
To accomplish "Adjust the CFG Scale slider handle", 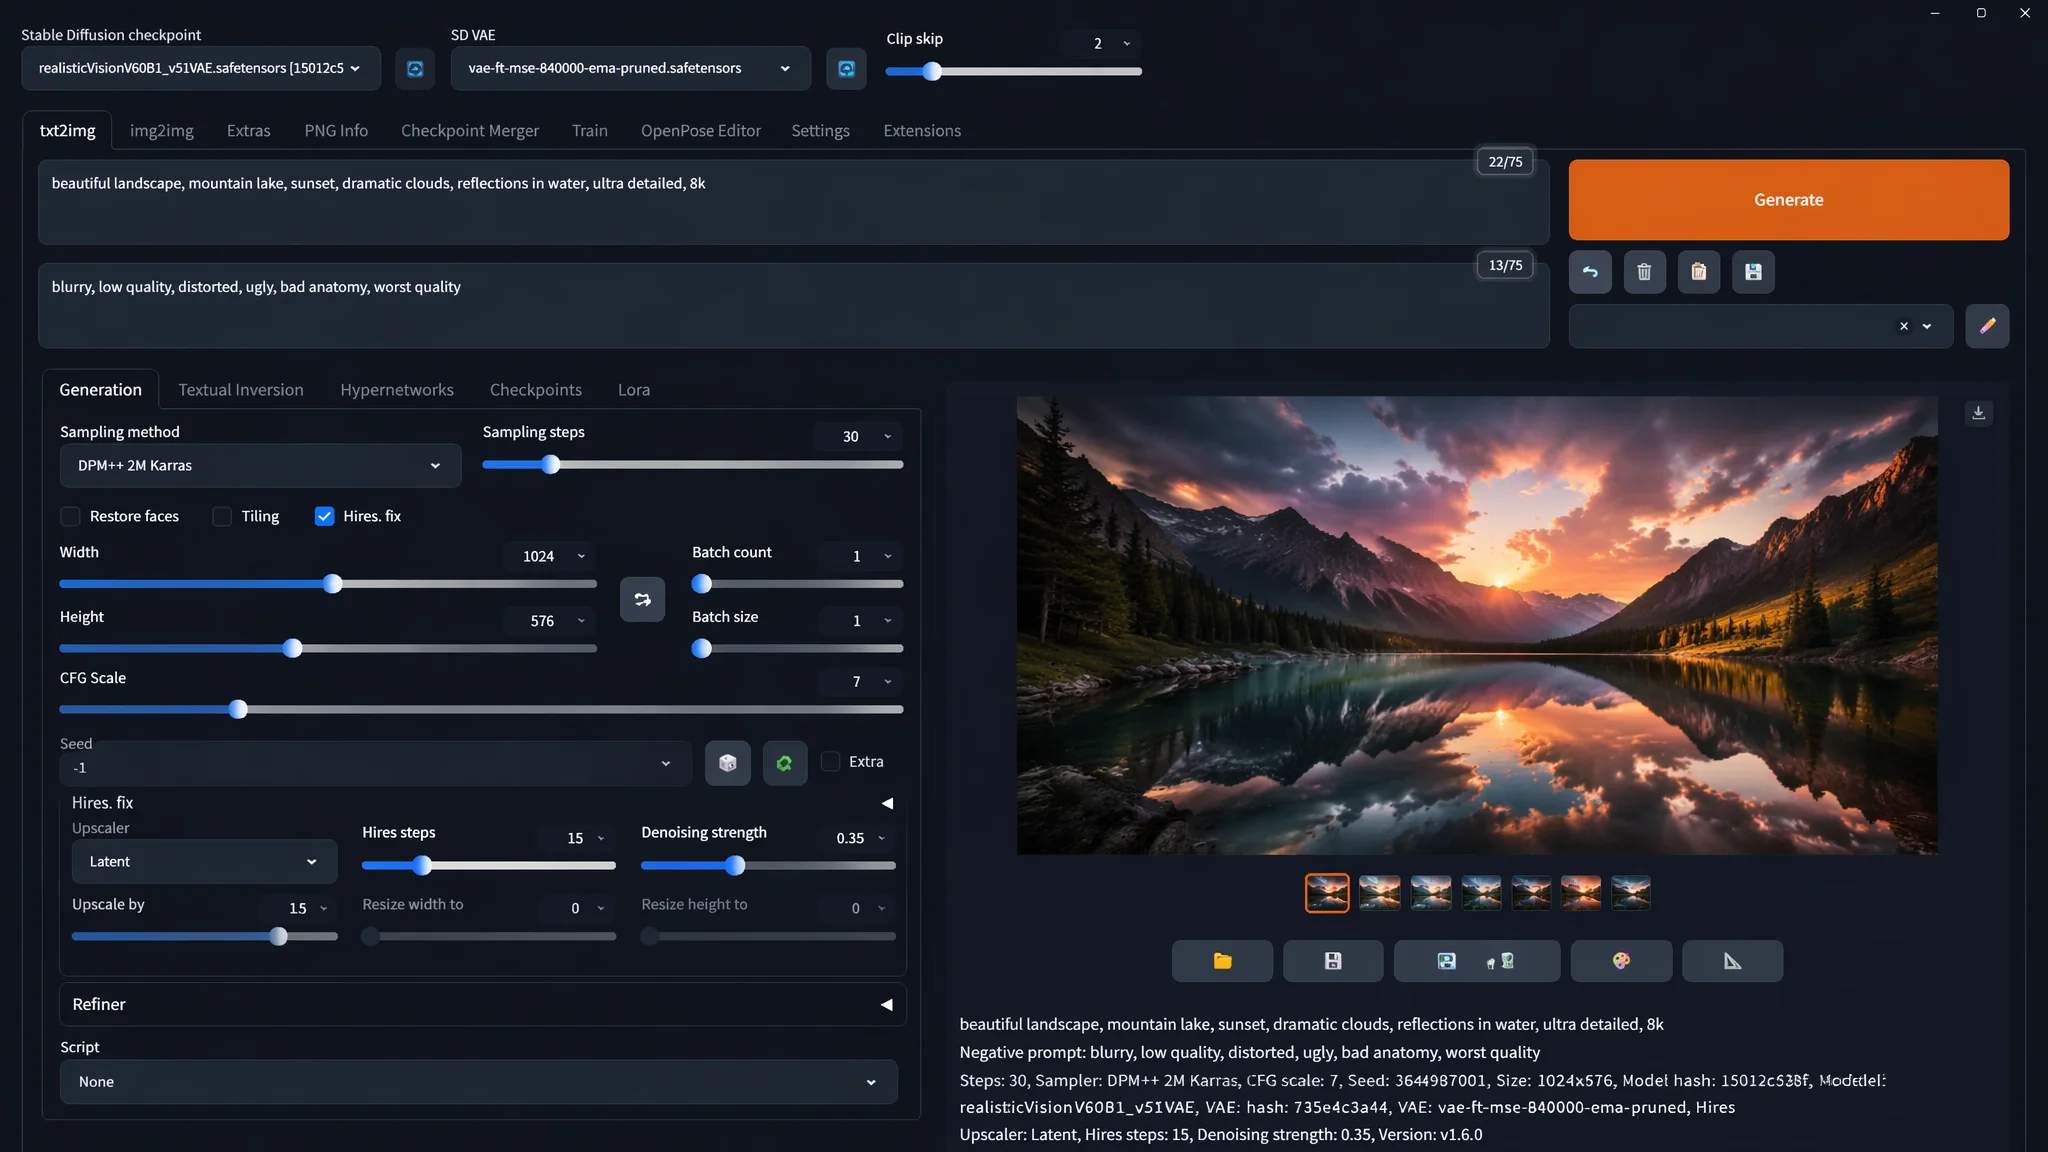I will [x=238, y=710].
